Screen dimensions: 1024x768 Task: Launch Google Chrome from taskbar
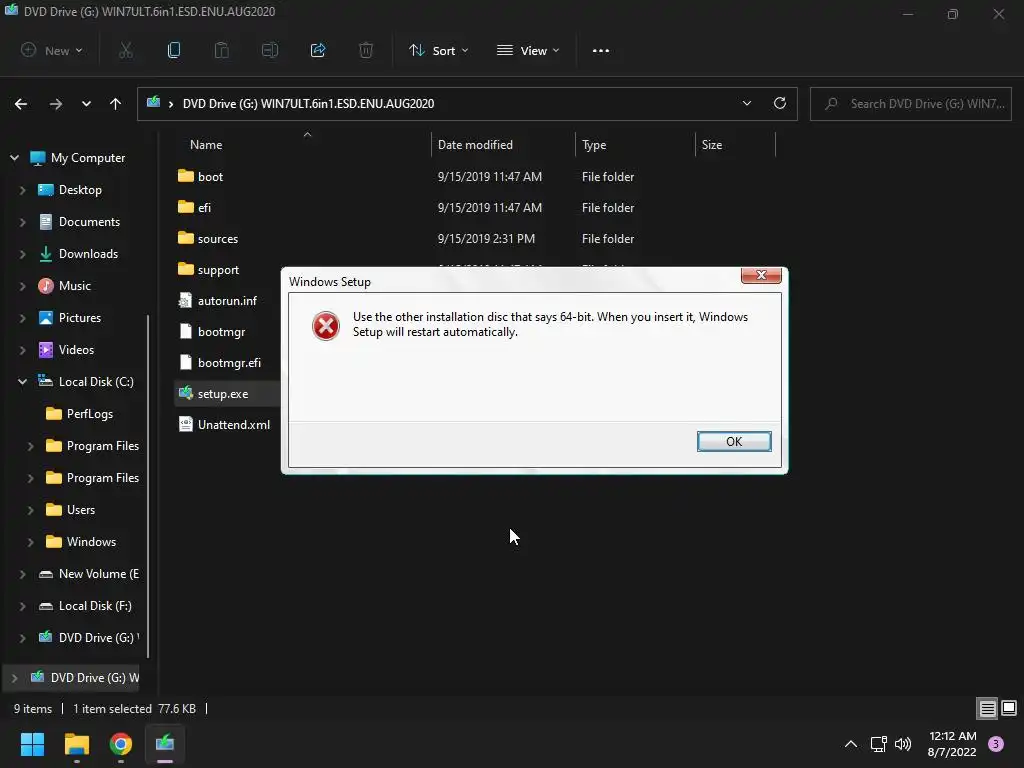pyautogui.click(x=121, y=744)
